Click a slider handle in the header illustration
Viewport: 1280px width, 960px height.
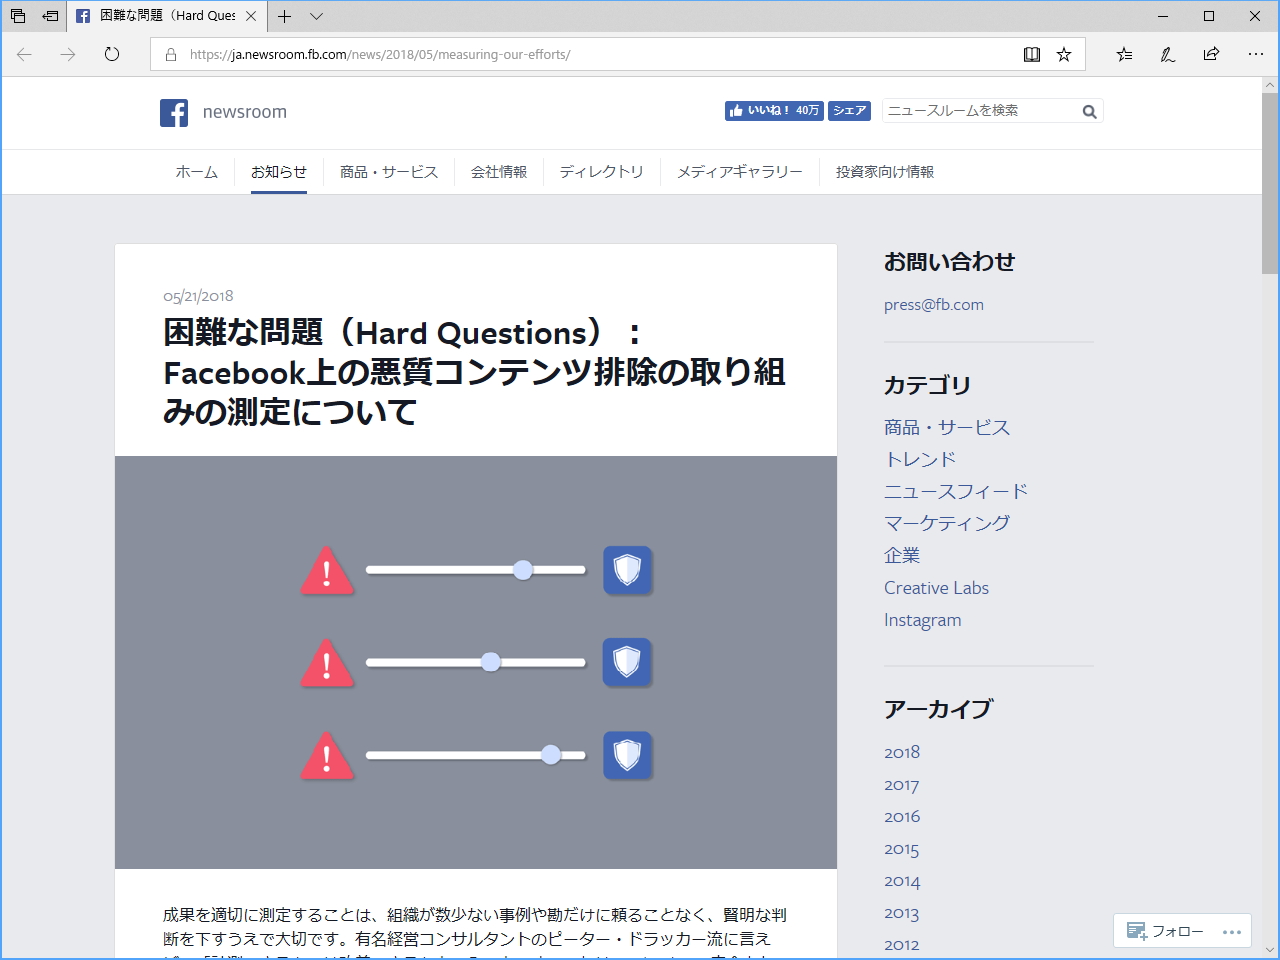point(523,570)
